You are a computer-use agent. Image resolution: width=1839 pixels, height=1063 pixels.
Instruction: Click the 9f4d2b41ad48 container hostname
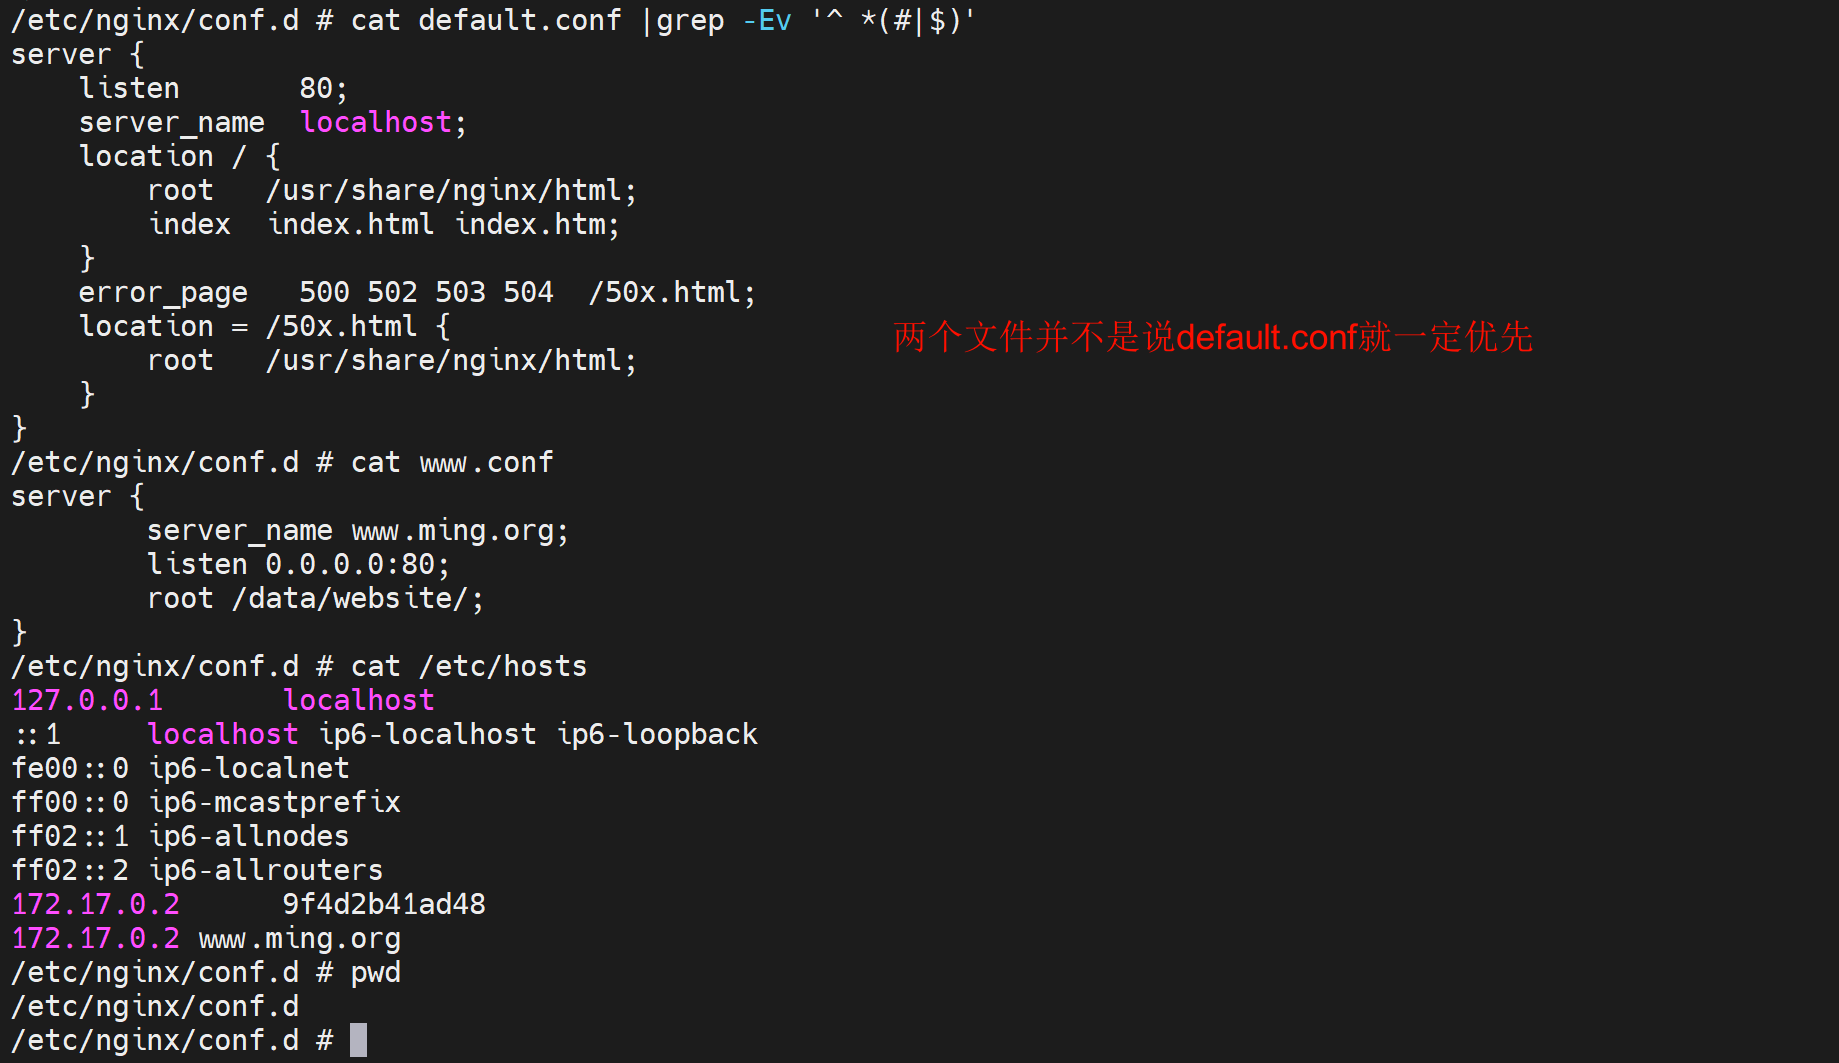[x=384, y=904]
